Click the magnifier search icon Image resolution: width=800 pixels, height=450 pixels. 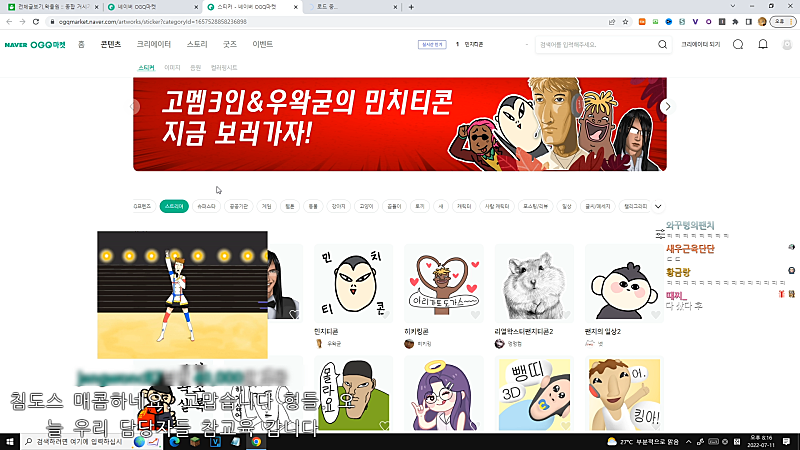[x=662, y=45]
